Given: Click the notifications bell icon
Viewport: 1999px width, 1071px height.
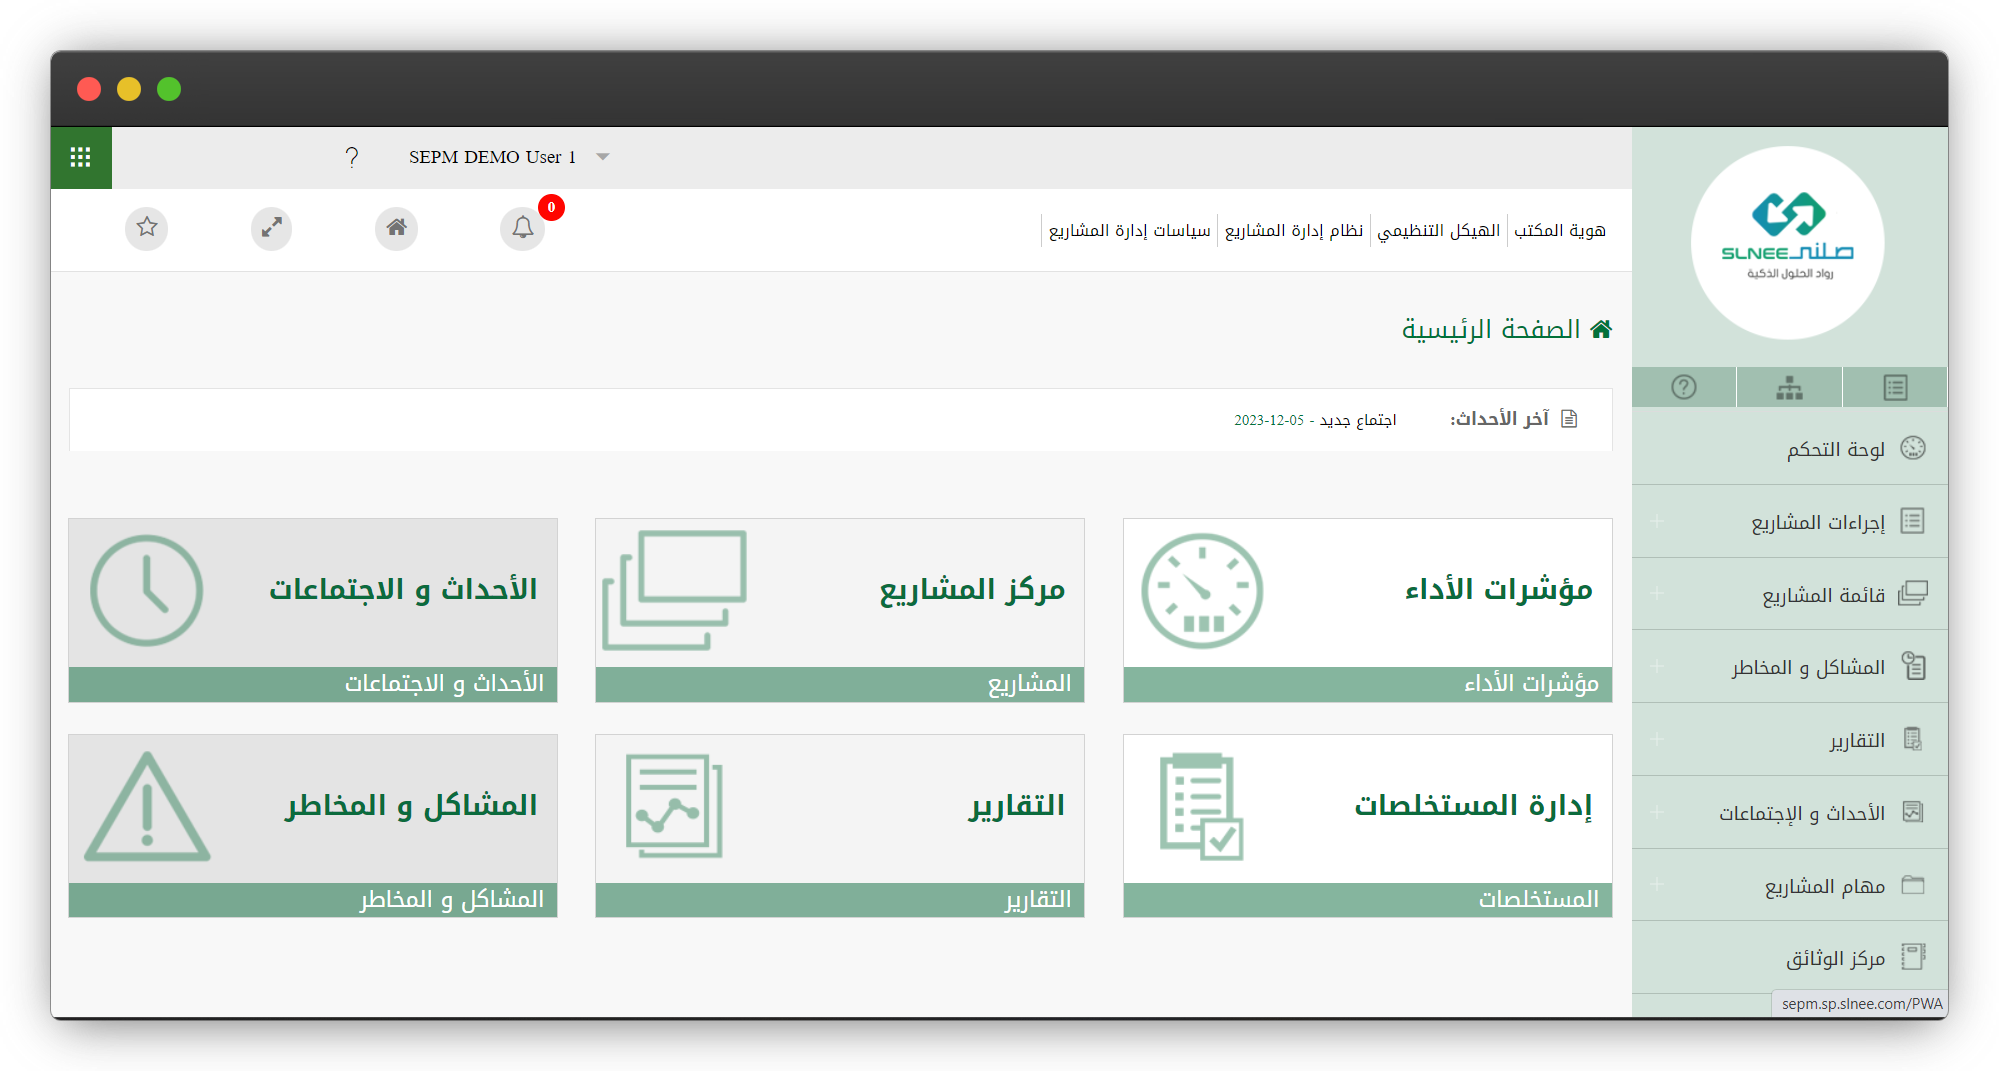Looking at the screenshot, I should pyautogui.click(x=522, y=228).
